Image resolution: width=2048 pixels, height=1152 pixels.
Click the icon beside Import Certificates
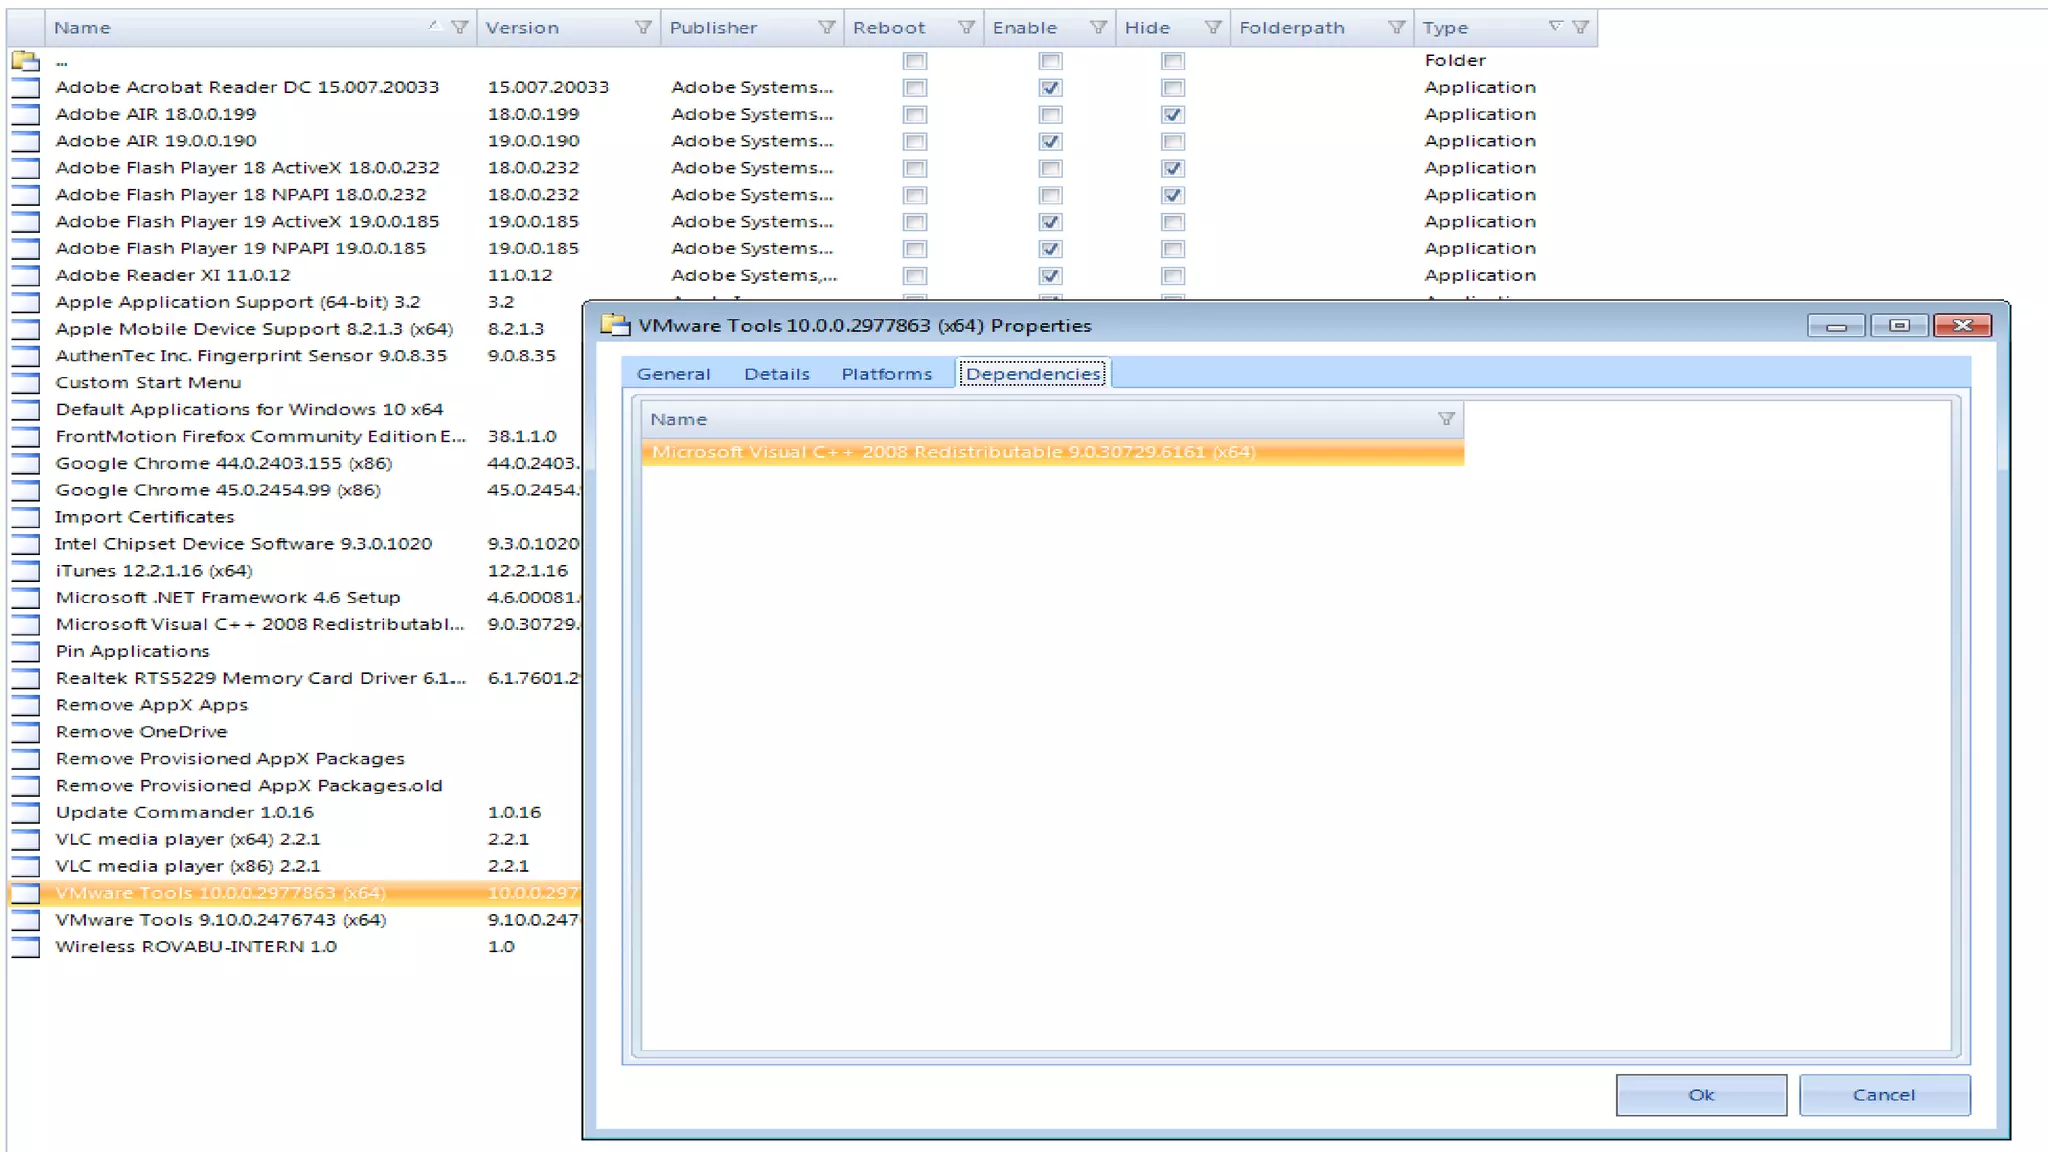click(26, 518)
